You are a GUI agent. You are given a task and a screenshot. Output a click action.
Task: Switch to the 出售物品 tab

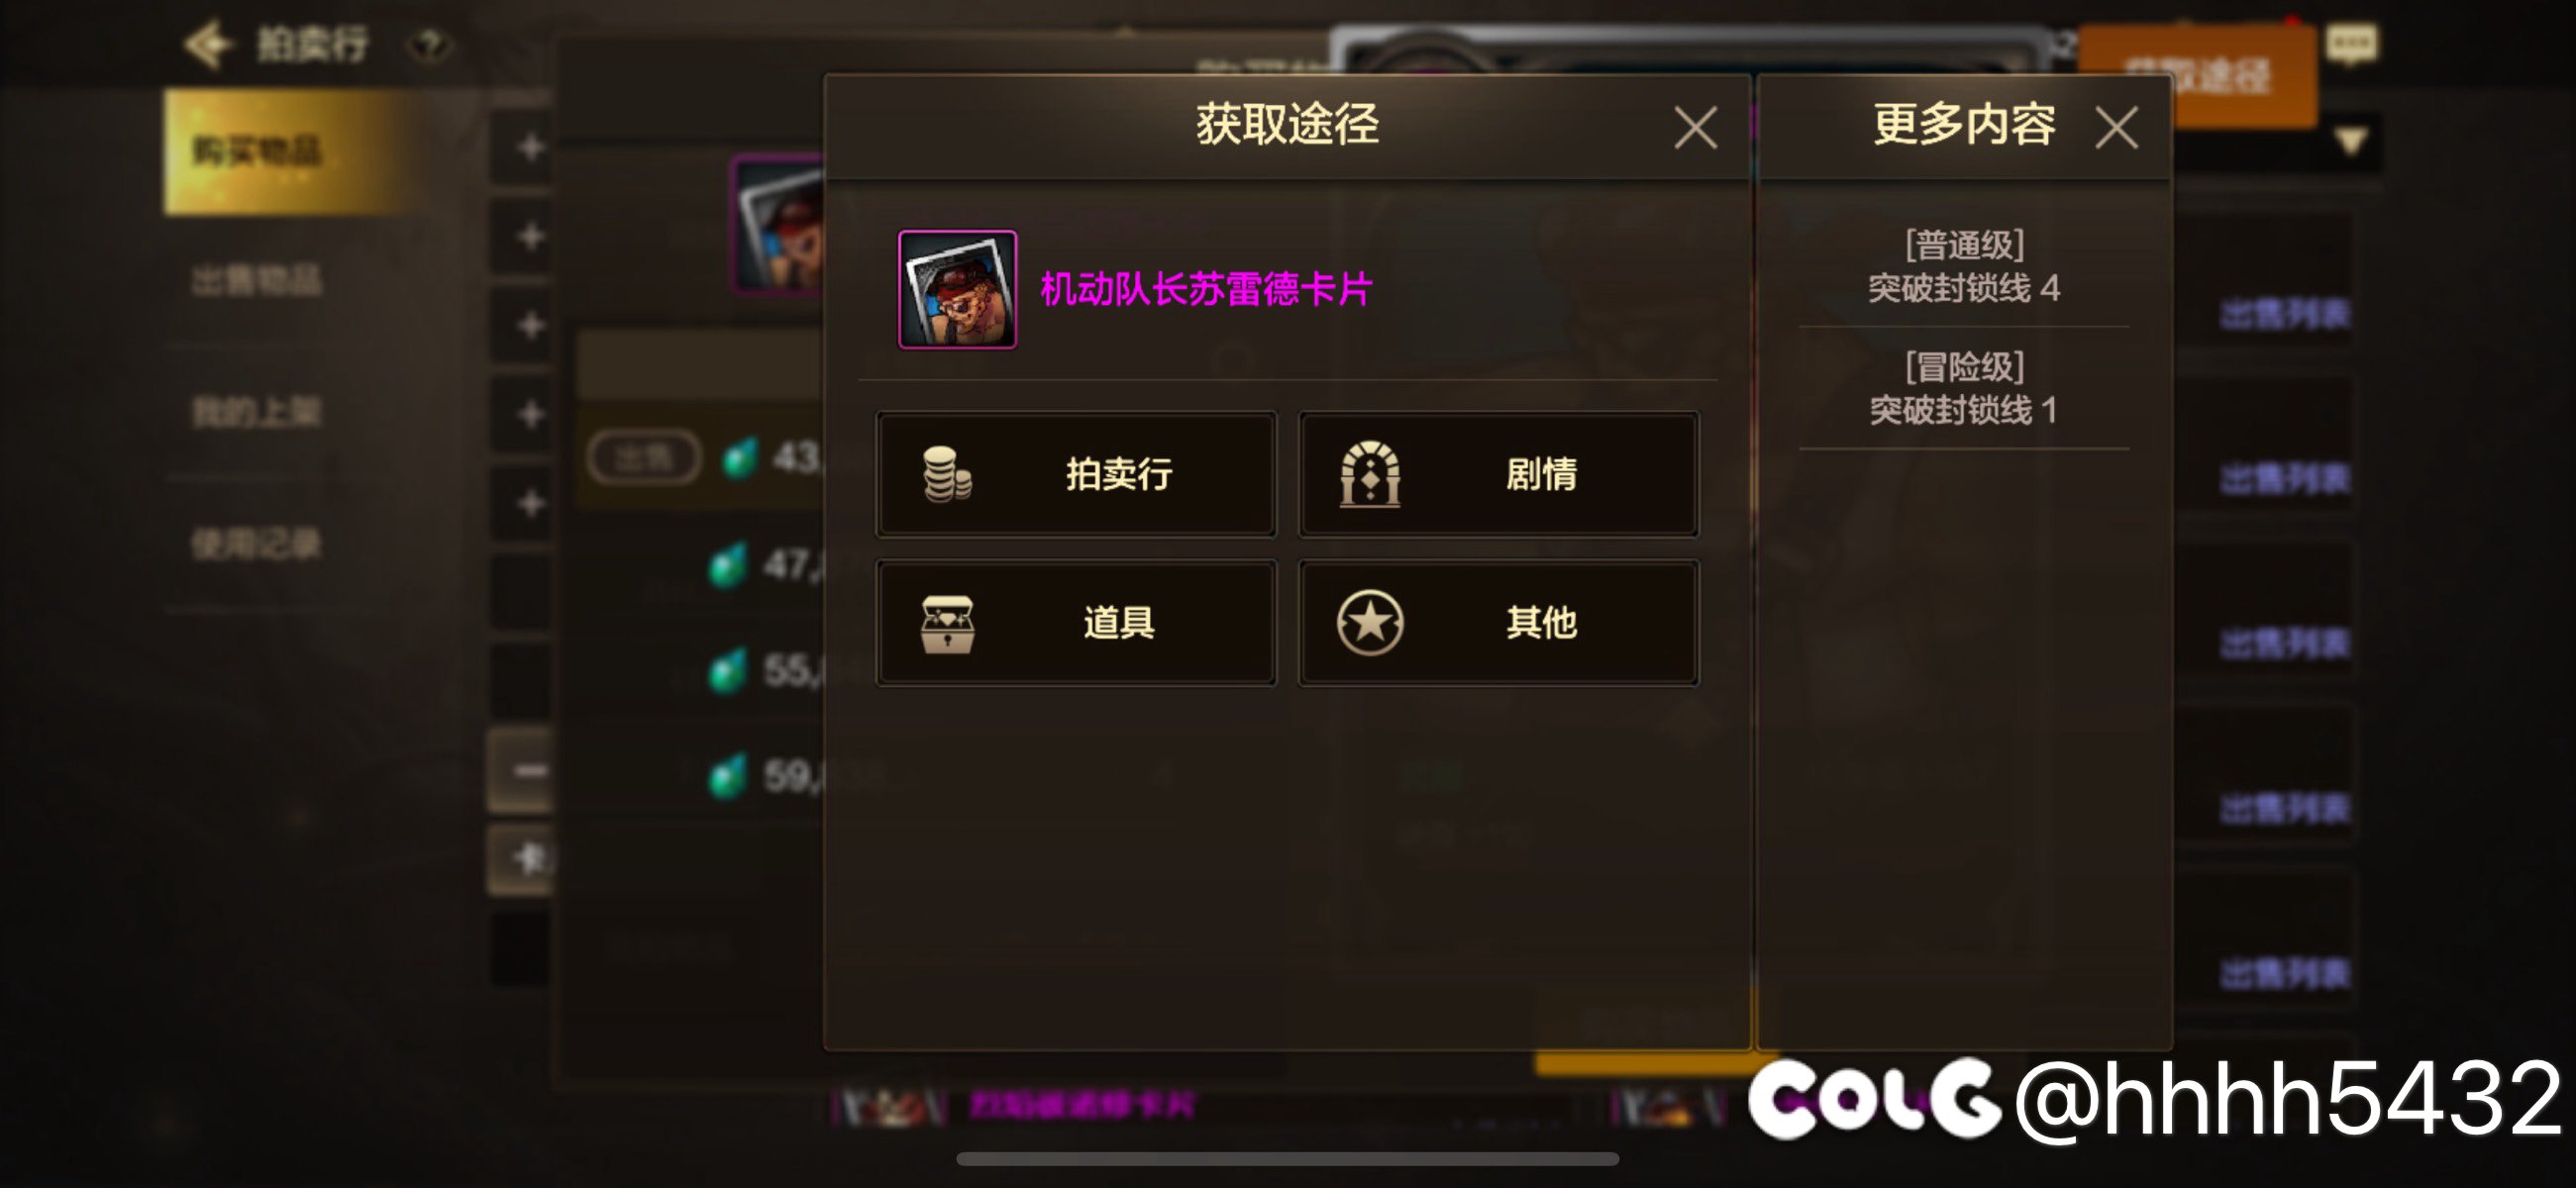coord(257,281)
